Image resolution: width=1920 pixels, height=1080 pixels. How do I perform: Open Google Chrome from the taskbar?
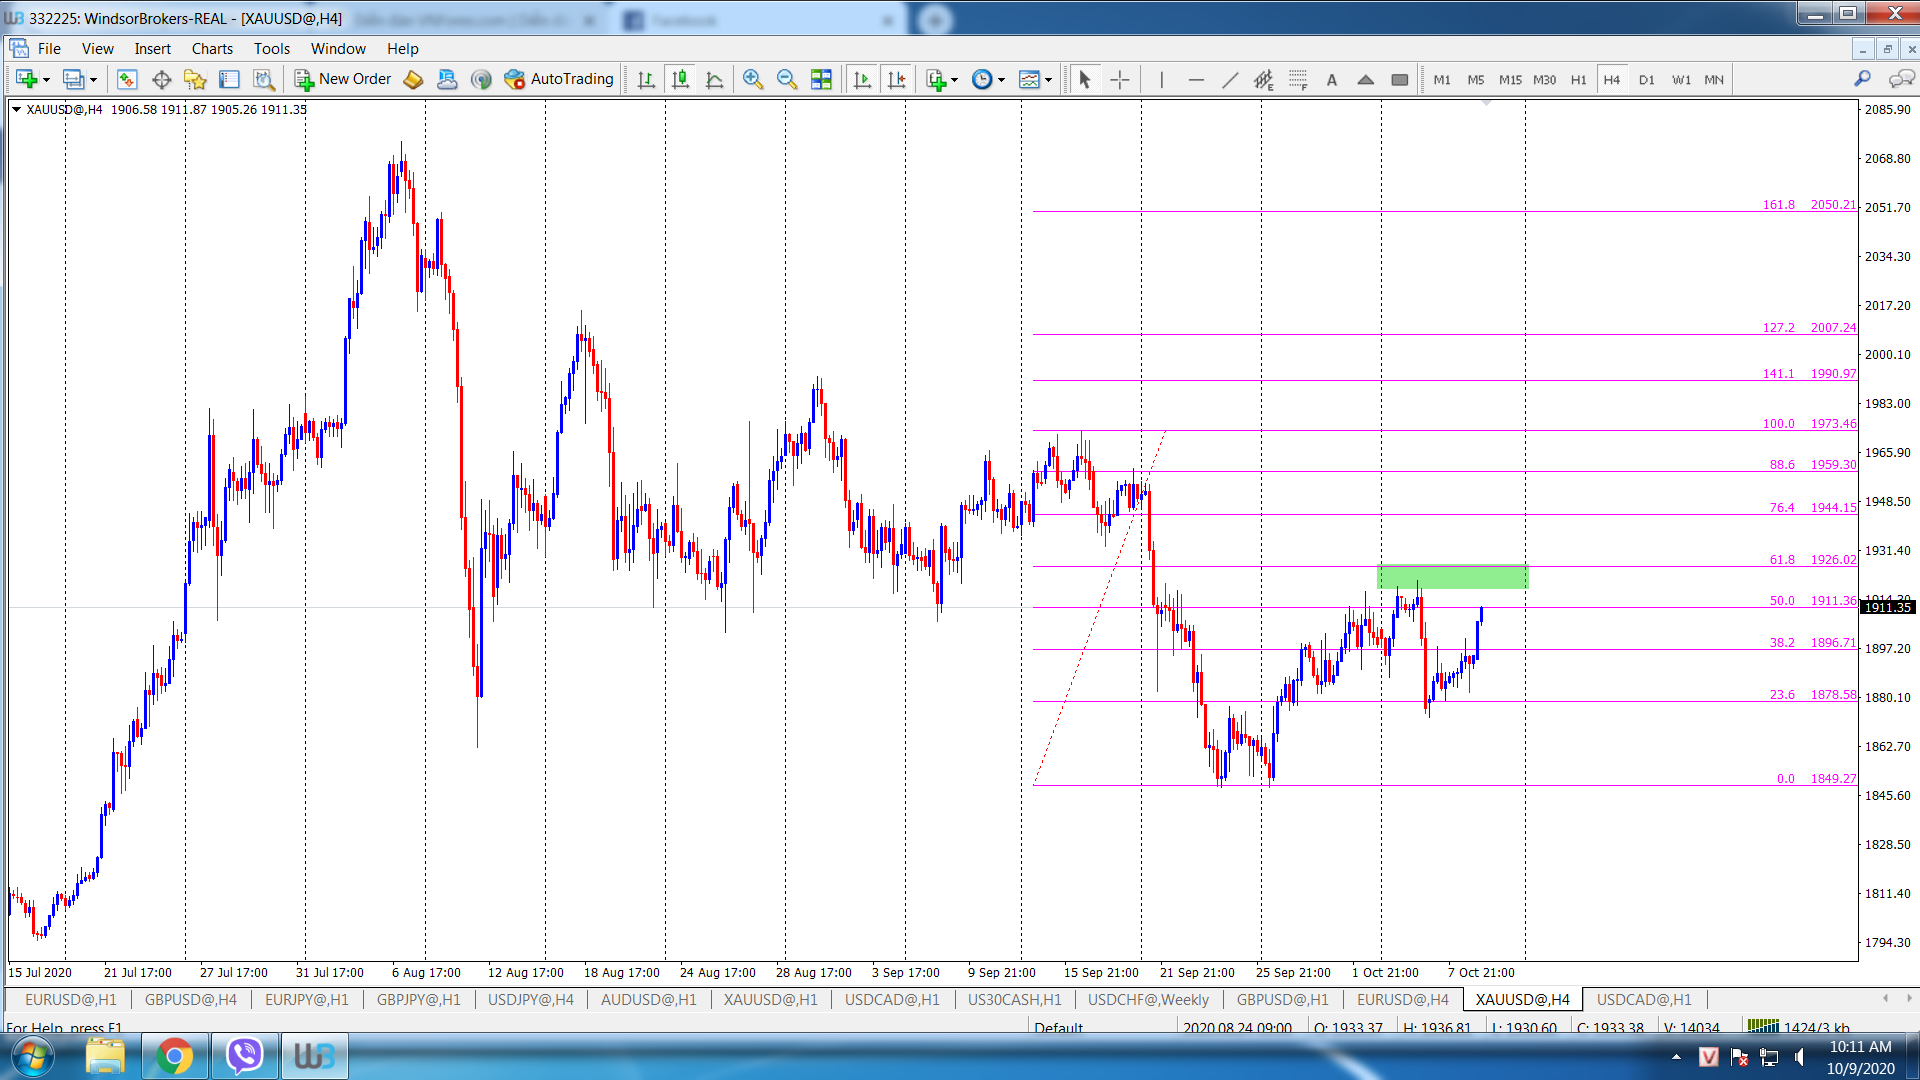pyautogui.click(x=174, y=1056)
